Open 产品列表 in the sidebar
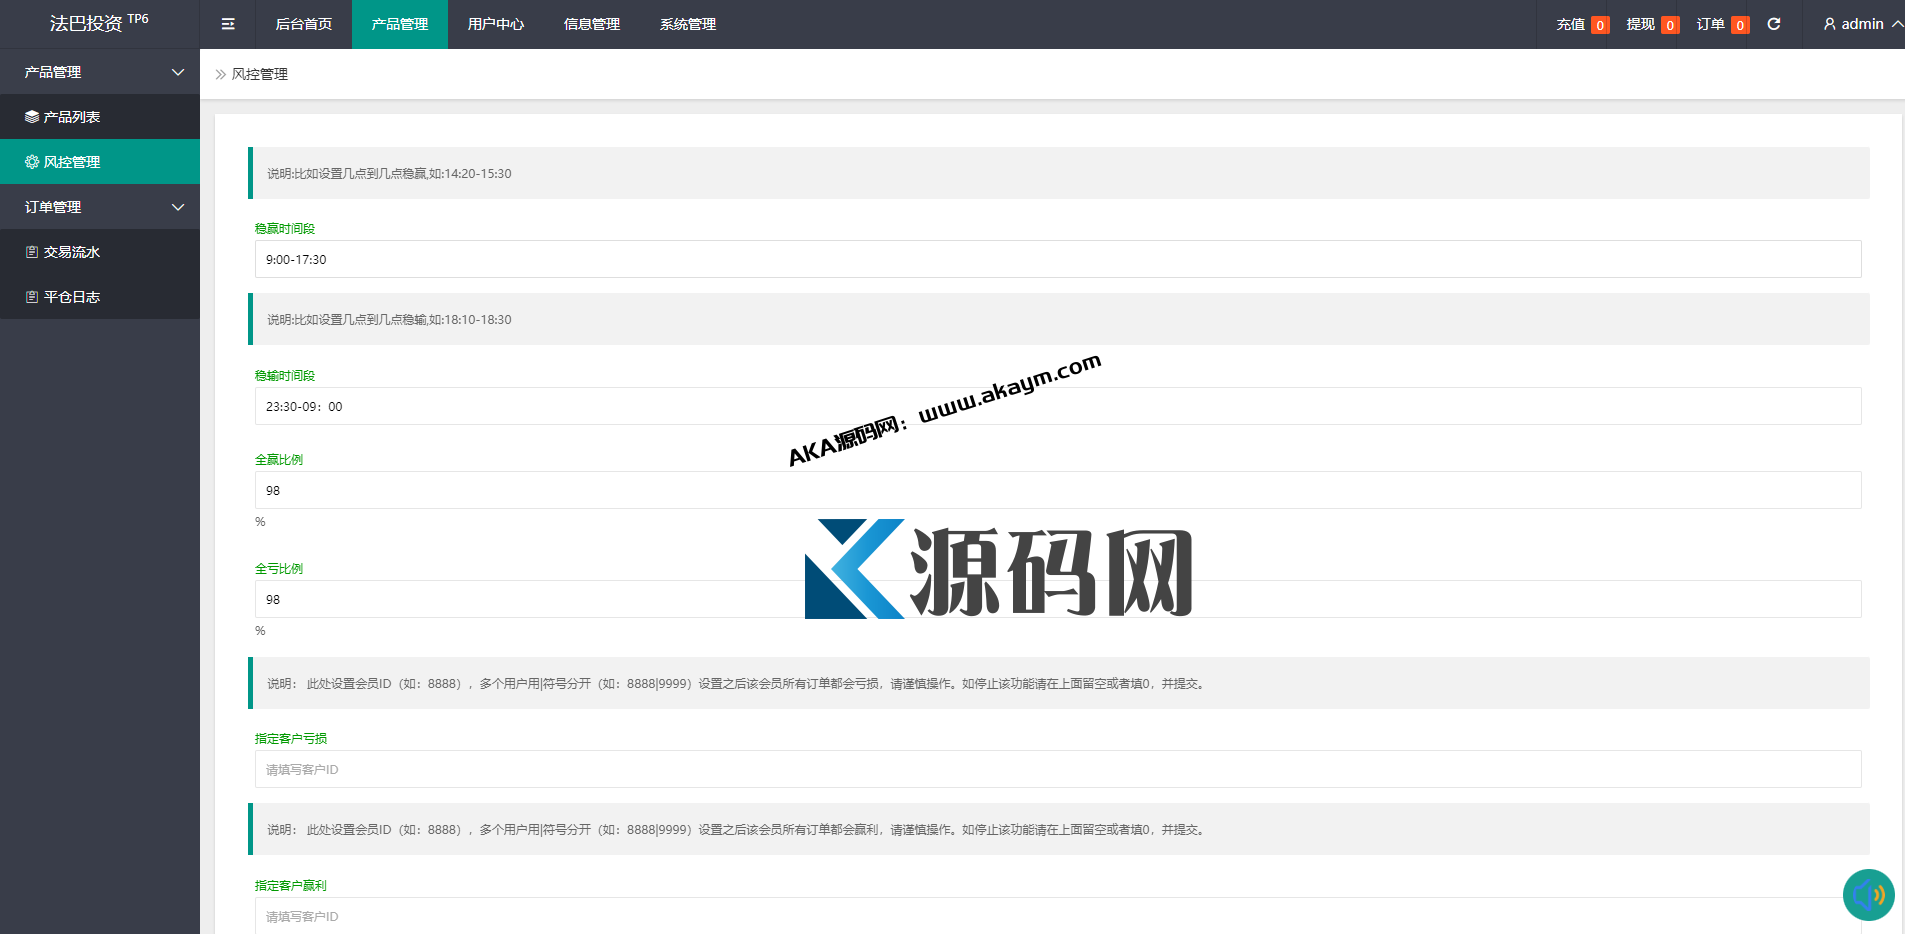 point(72,117)
